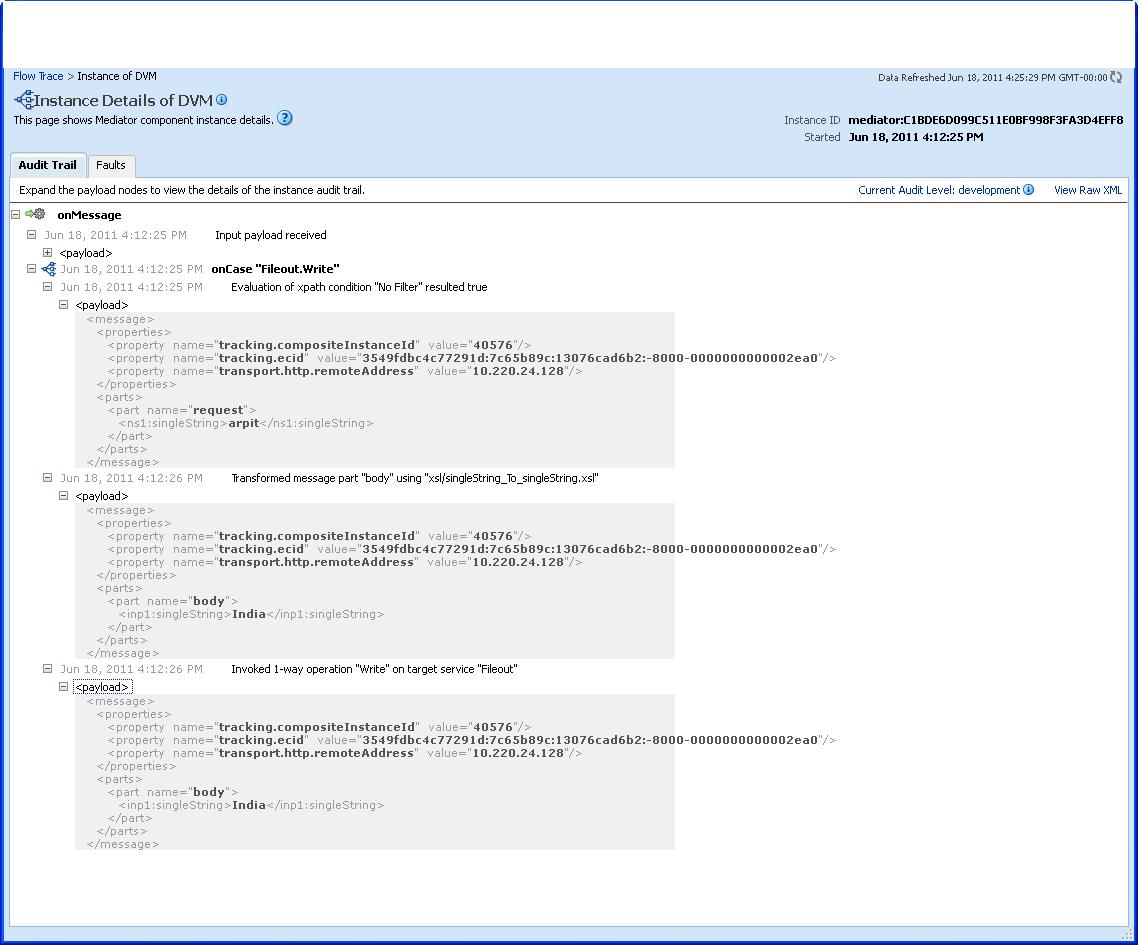Switch to the Faults tab

(111, 165)
